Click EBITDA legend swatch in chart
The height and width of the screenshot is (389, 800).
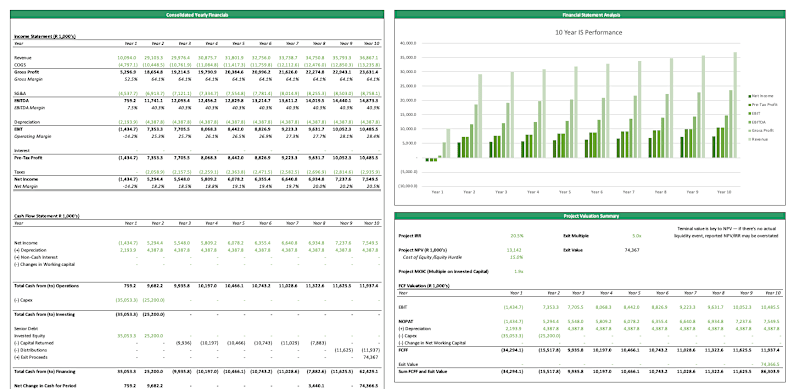point(749,121)
